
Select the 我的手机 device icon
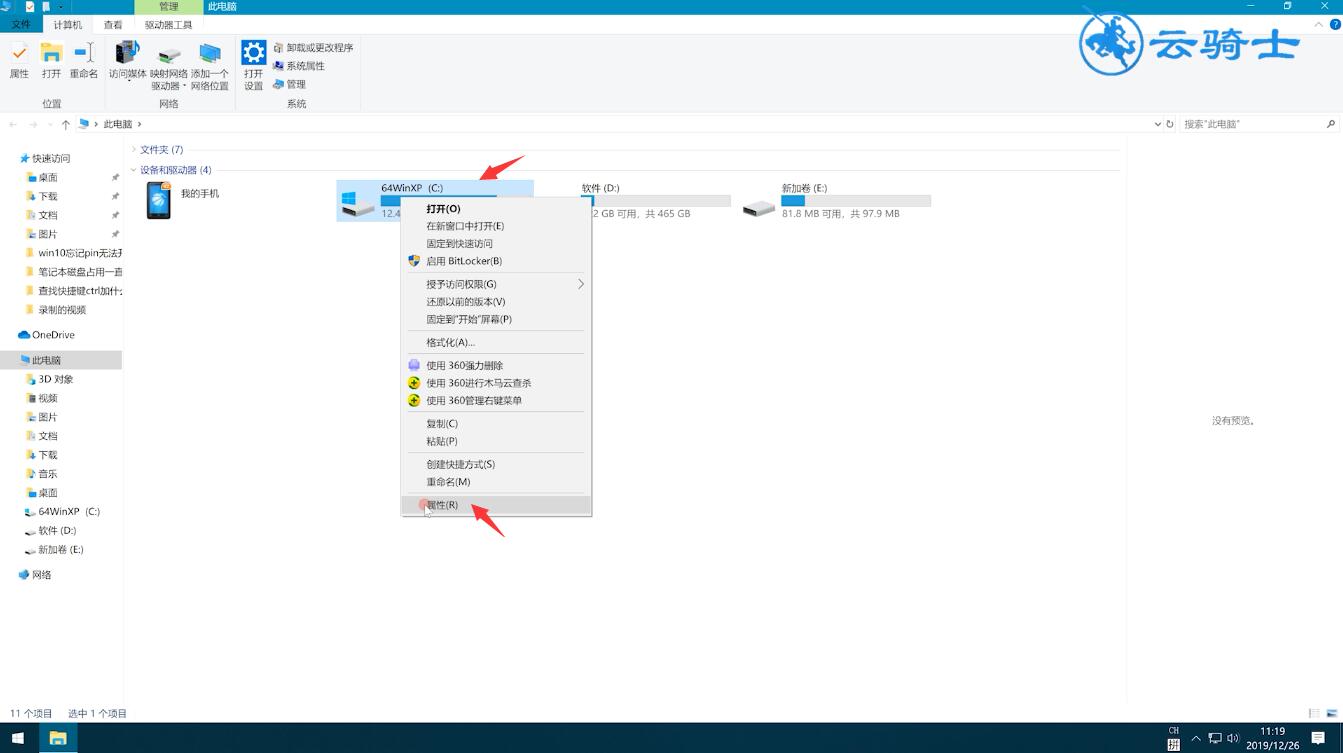159,200
